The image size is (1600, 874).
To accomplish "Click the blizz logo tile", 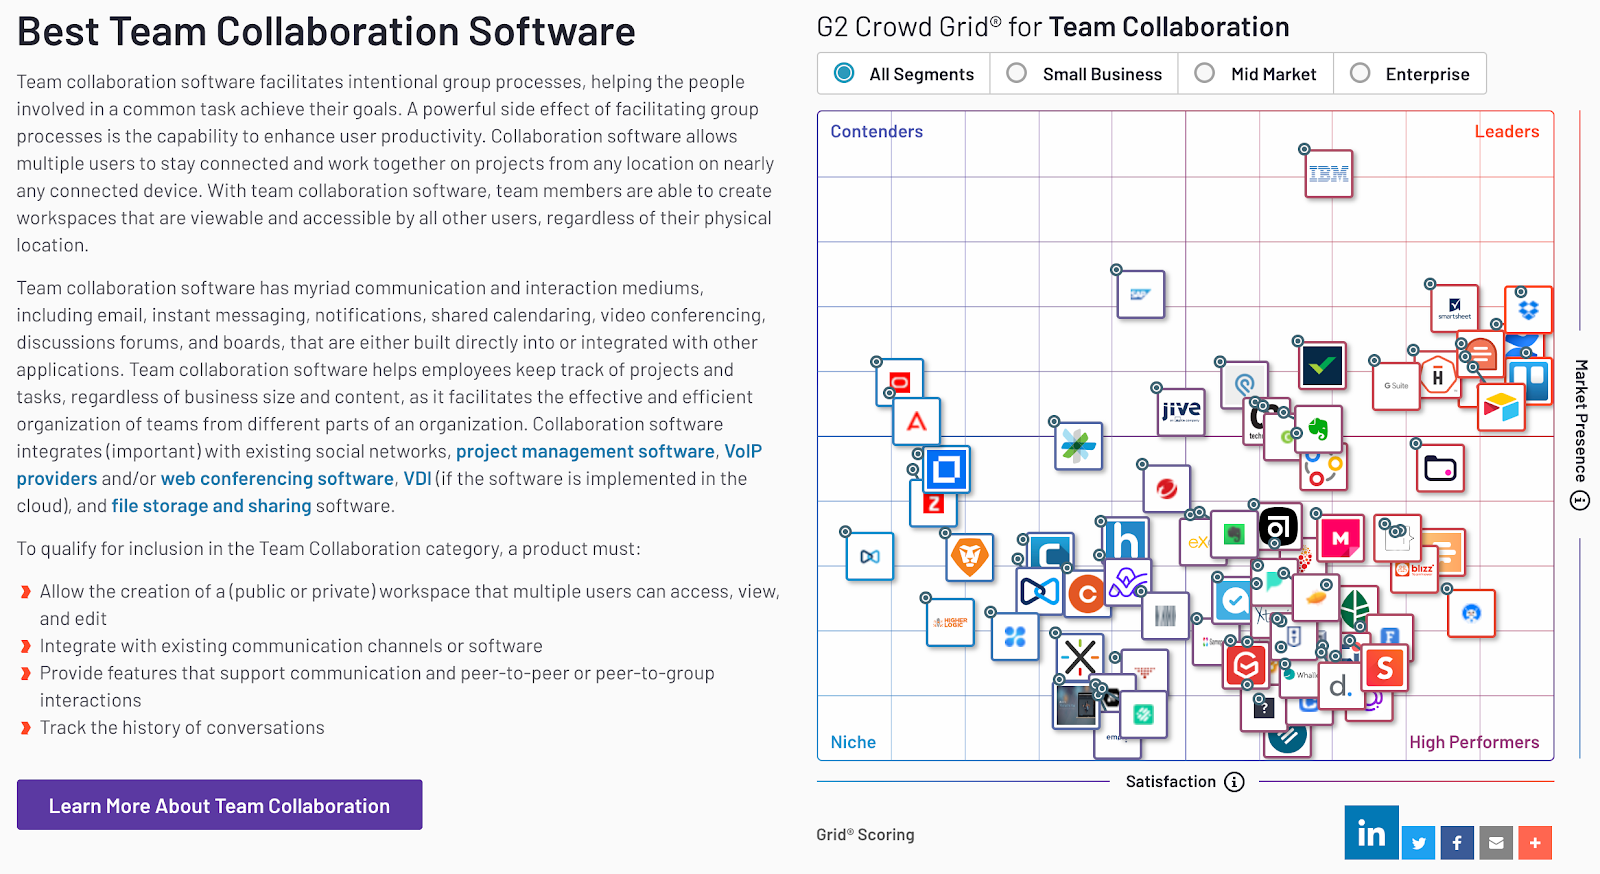I will [1415, 572].
